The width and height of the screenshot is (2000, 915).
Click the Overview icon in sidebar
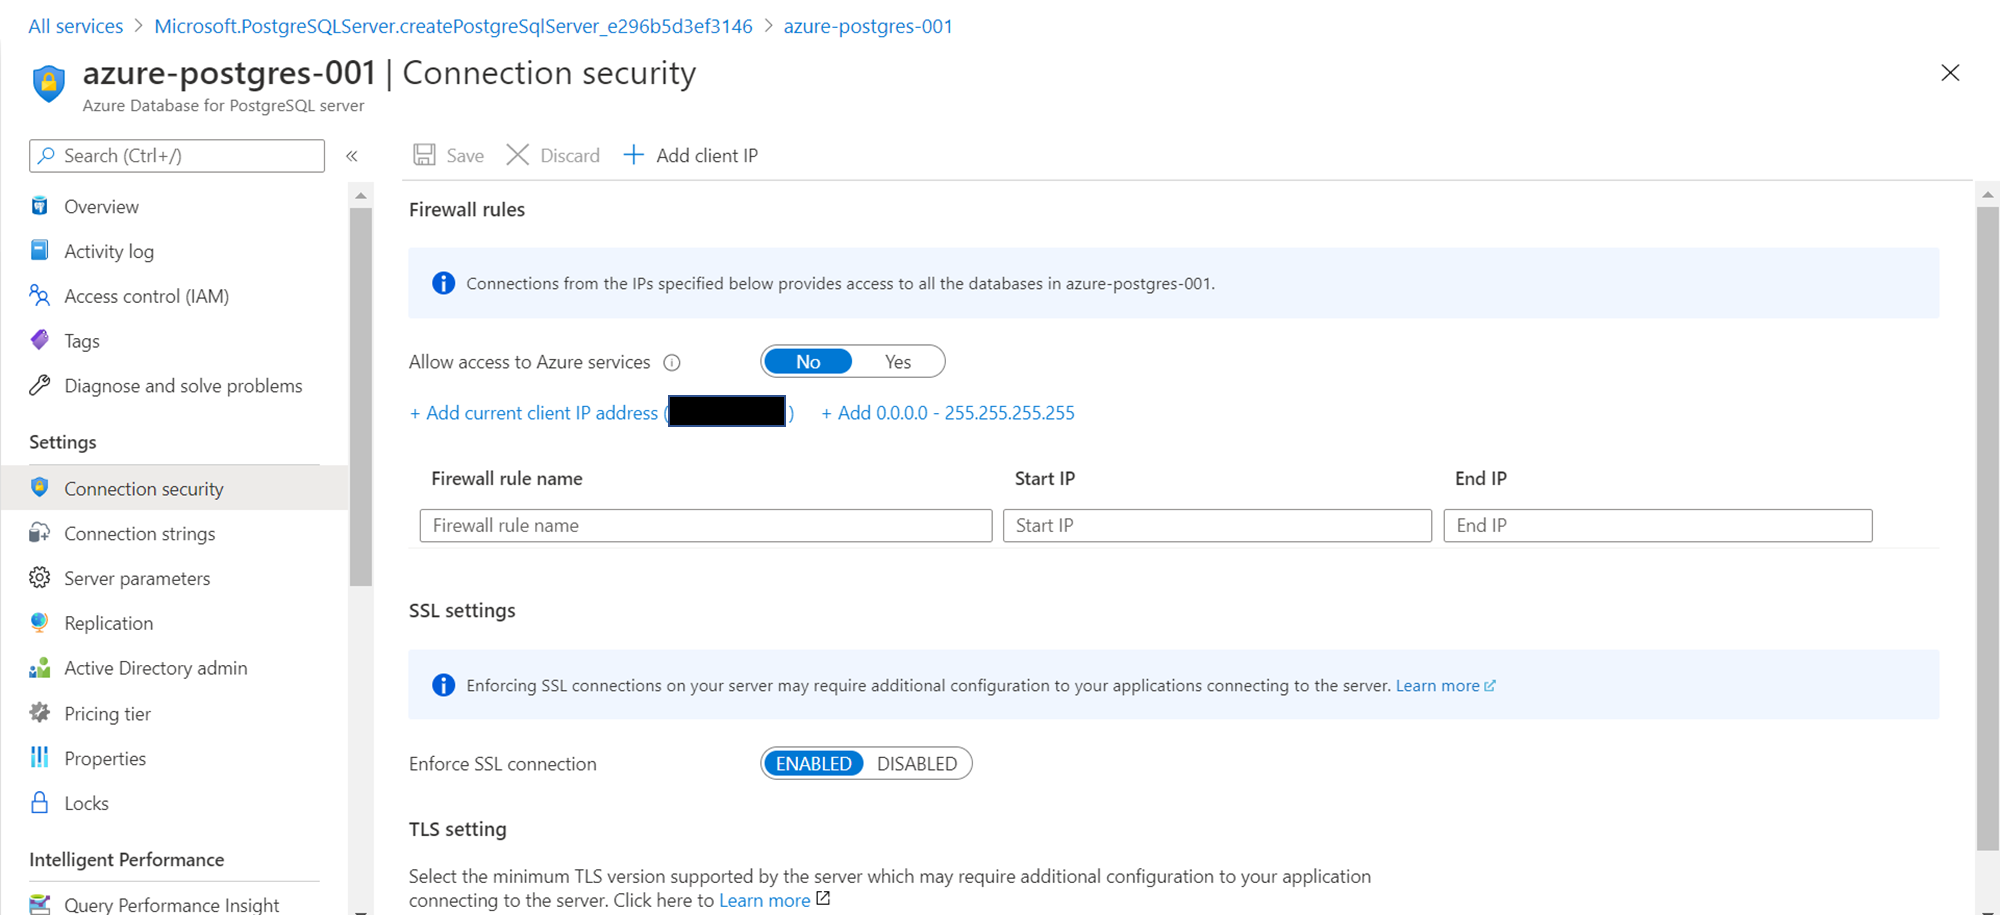(x=40, y=206)
